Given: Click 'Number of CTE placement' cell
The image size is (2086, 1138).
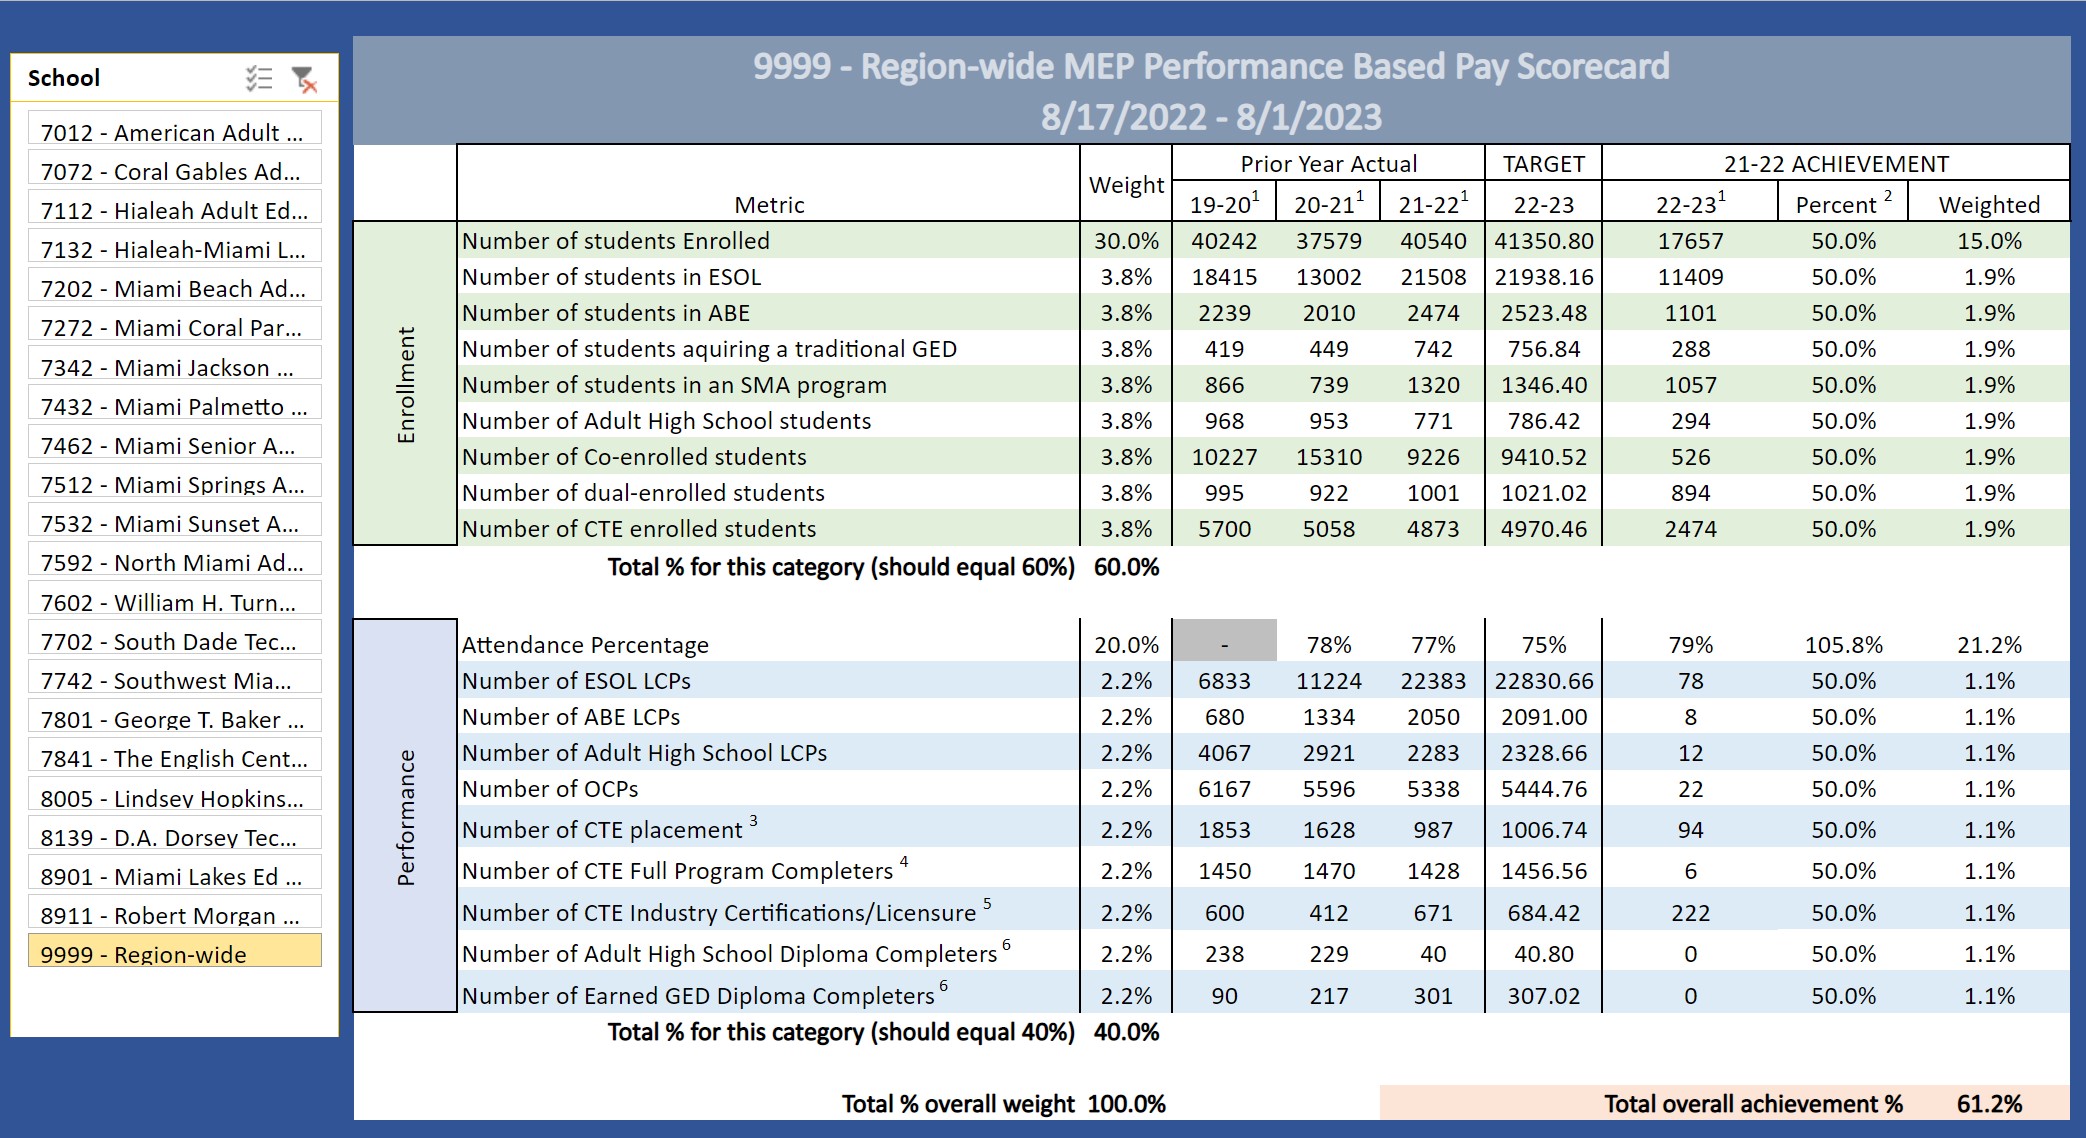Looking at the screenshot, I should click(768, 829).
